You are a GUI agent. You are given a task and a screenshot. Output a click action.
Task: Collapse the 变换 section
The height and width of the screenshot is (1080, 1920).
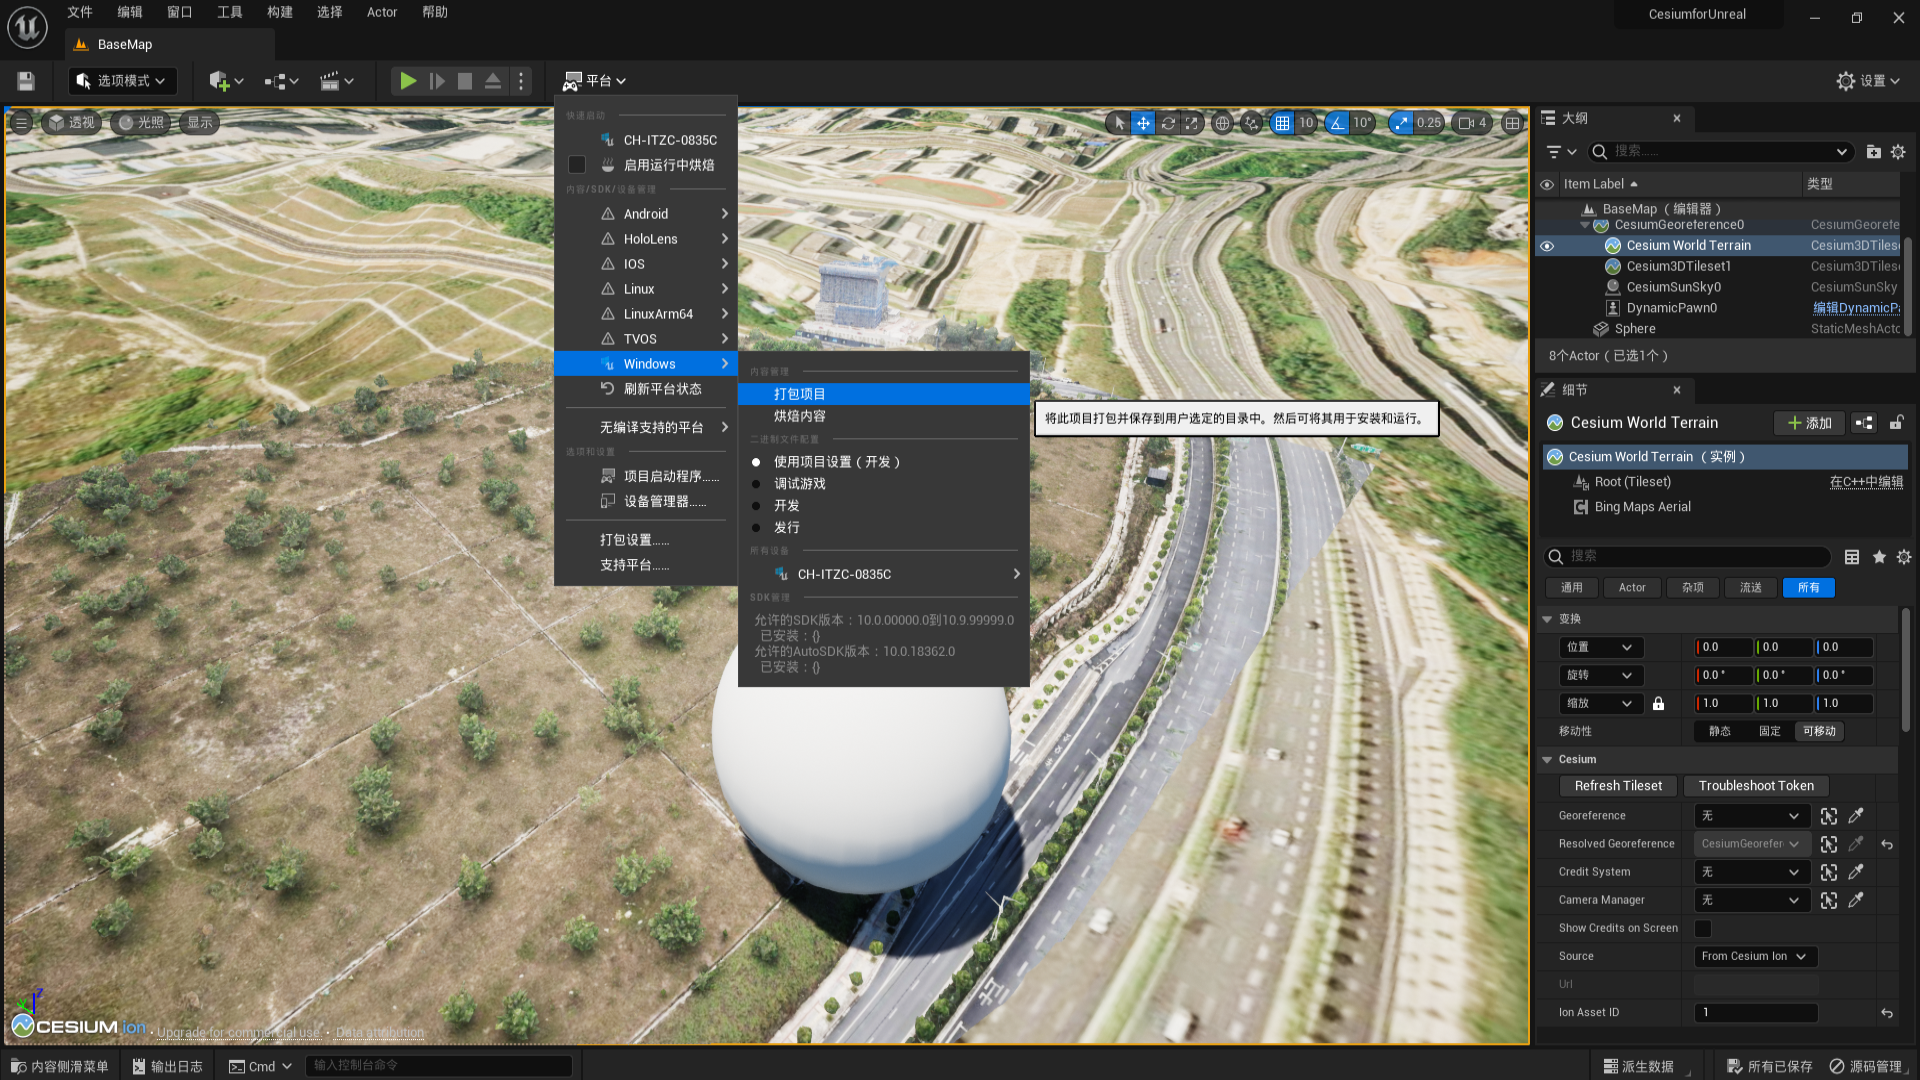[x=1547, y=619]
